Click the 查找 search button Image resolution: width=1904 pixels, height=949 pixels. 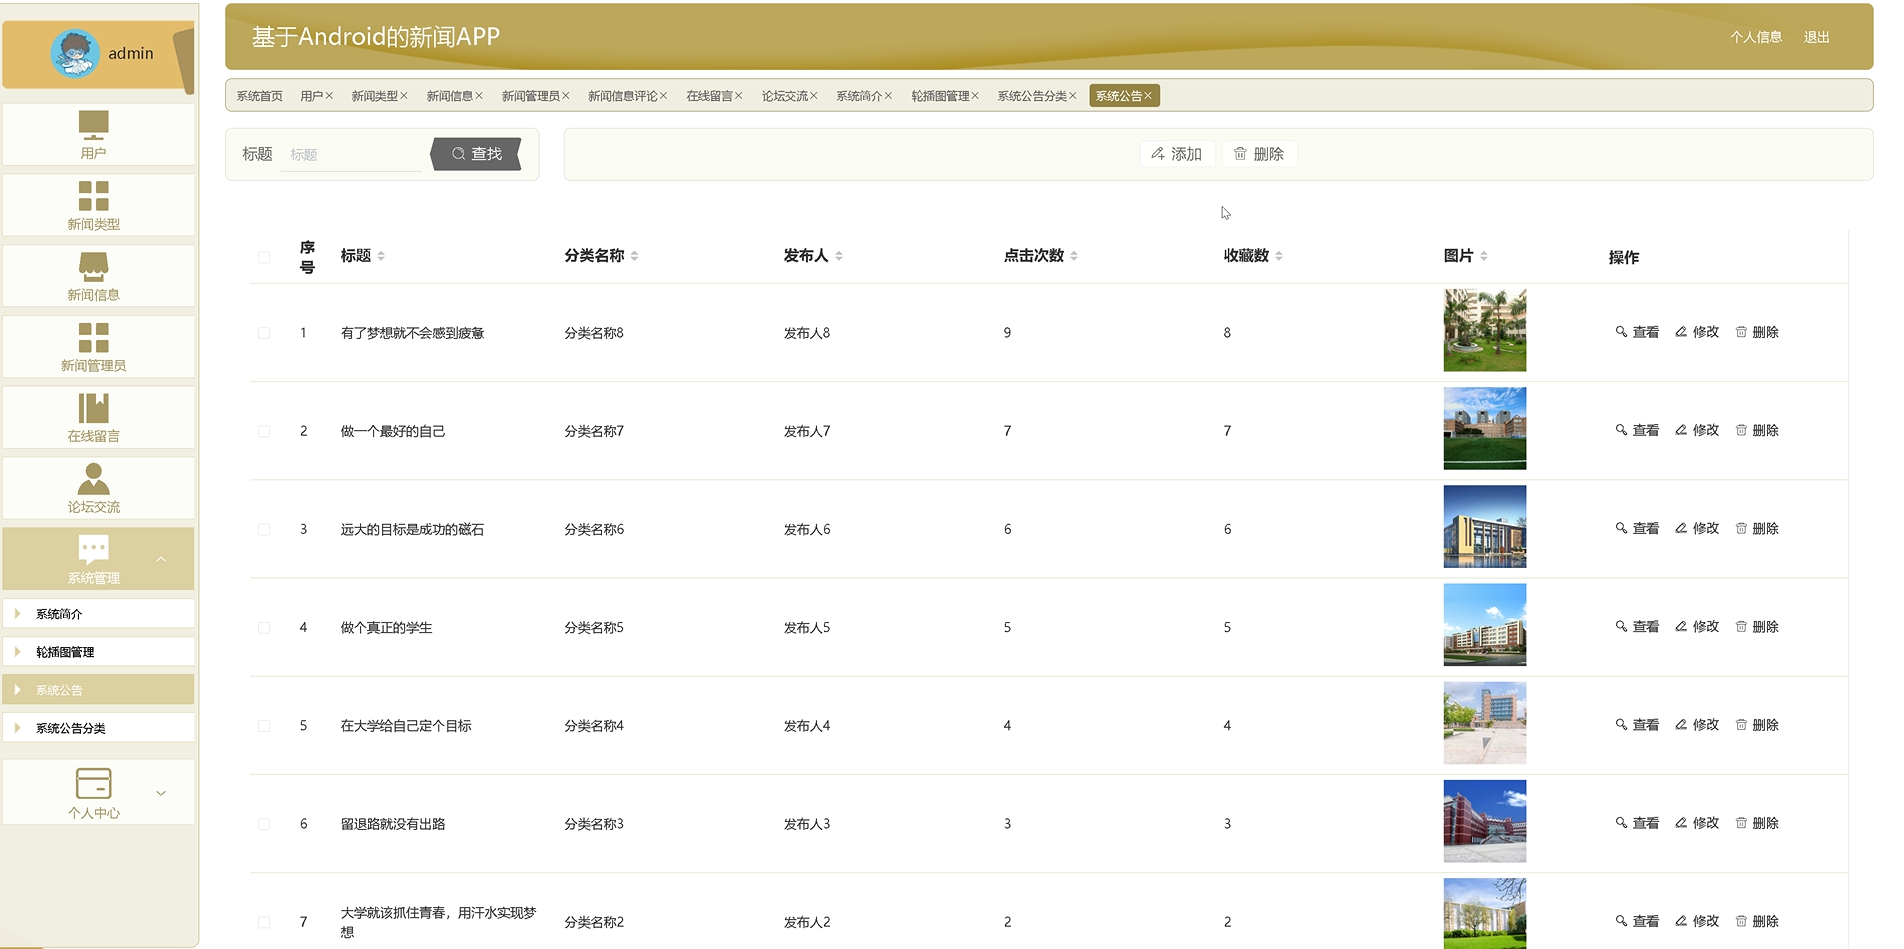point(476,154)
